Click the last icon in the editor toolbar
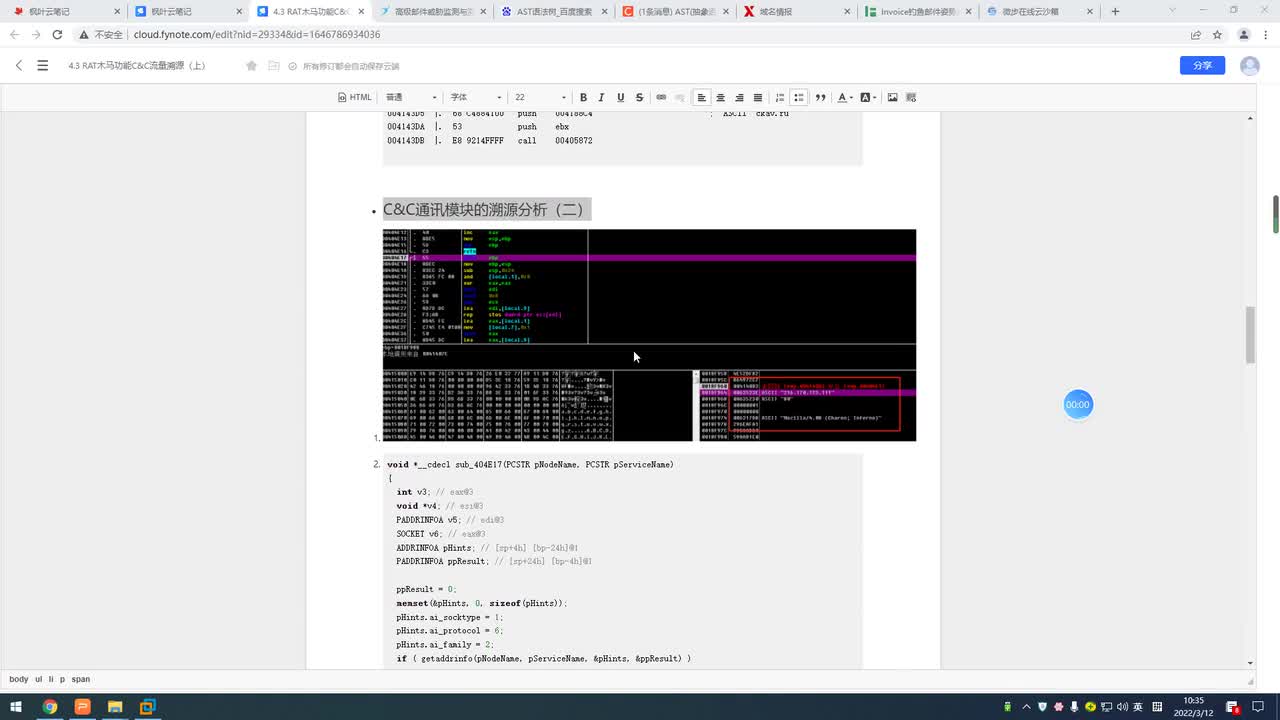 point(911,97)
